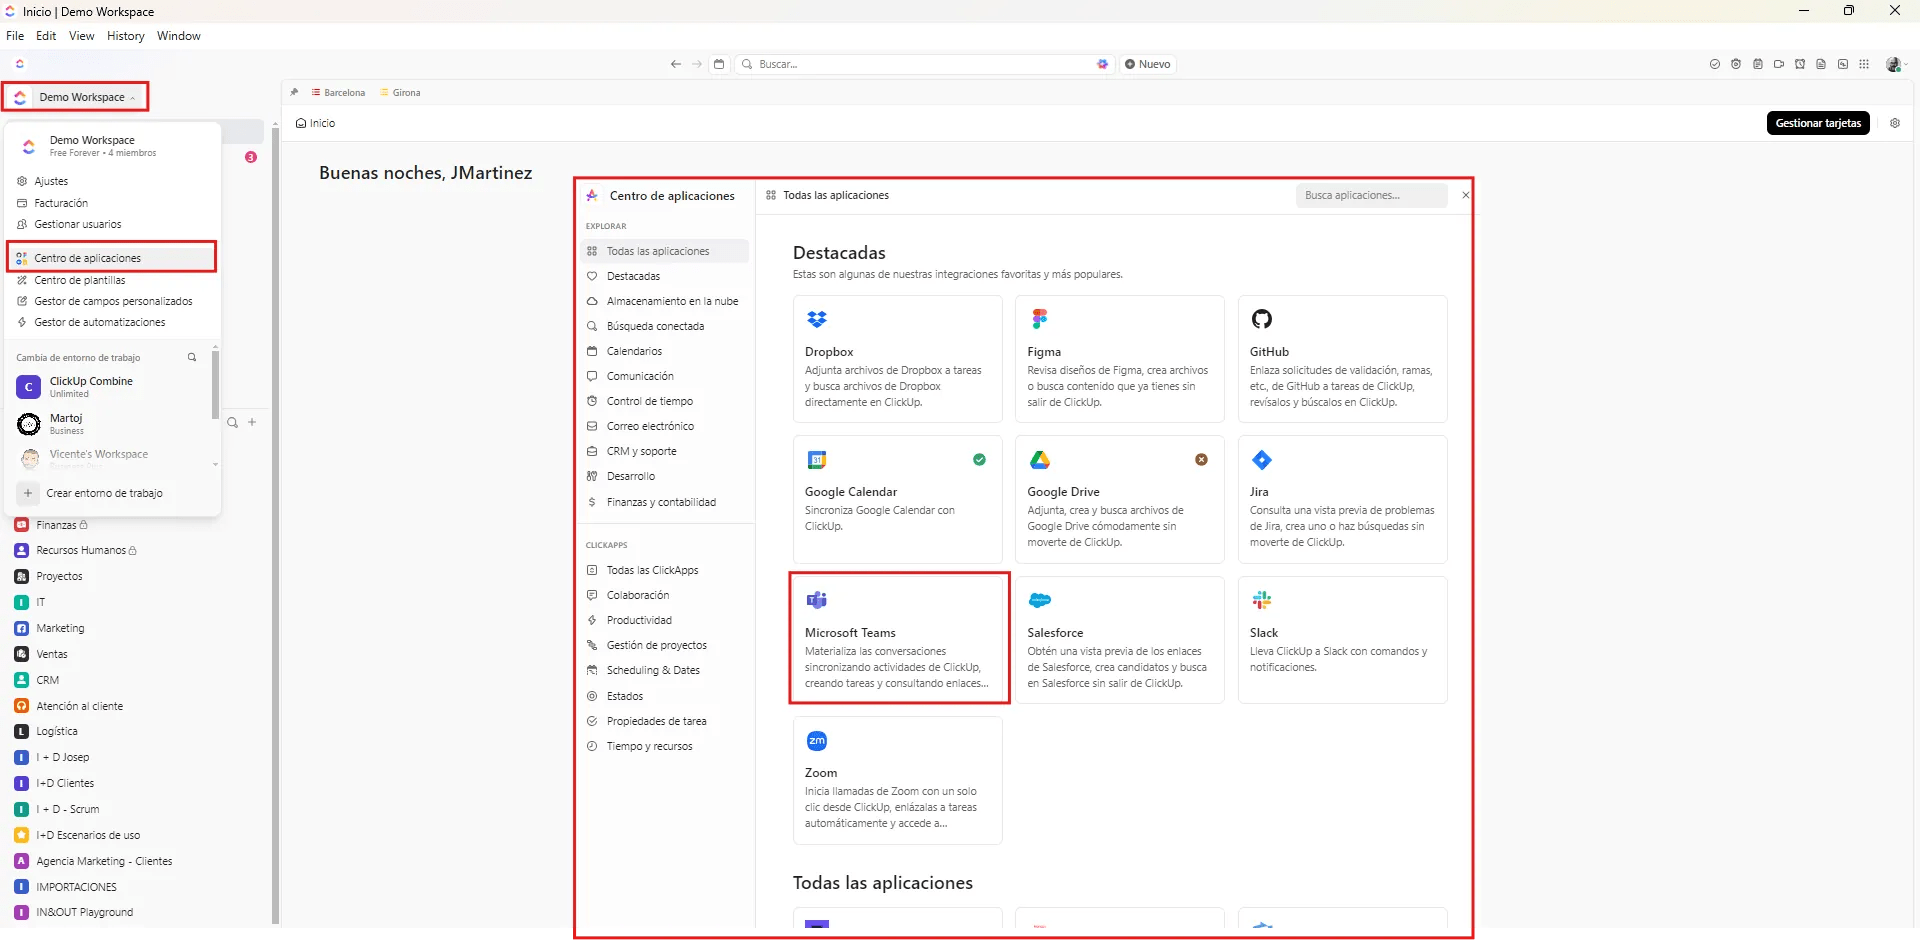This screenshot has height=940, width=1920.
Task: Select the Microsoft Teams integration icon
Action: [817, 600]
